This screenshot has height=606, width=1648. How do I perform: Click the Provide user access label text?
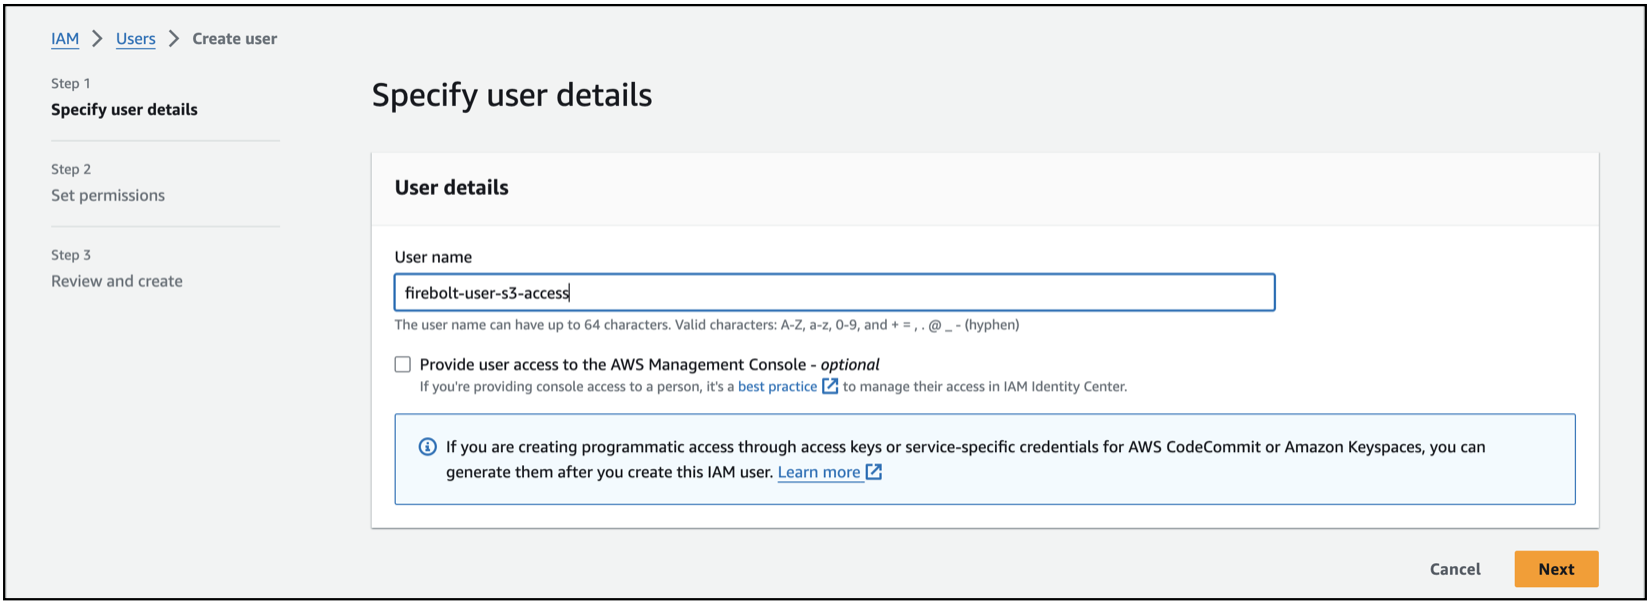click(x=650, y=365)
